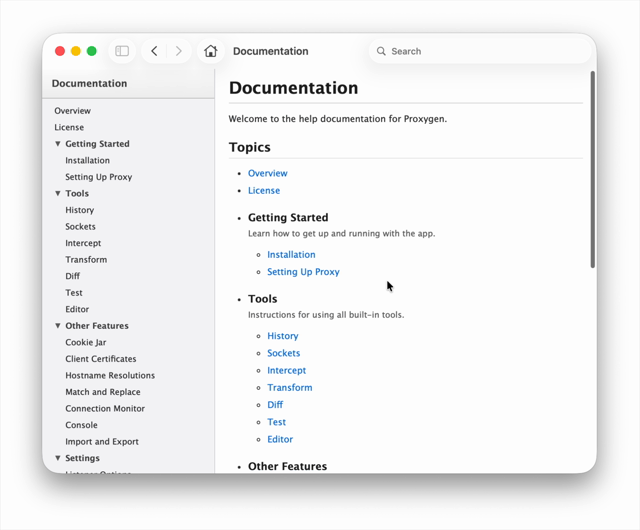Open Client Certificates in the sidebar
640x530 pixels.
pos(101,359)
